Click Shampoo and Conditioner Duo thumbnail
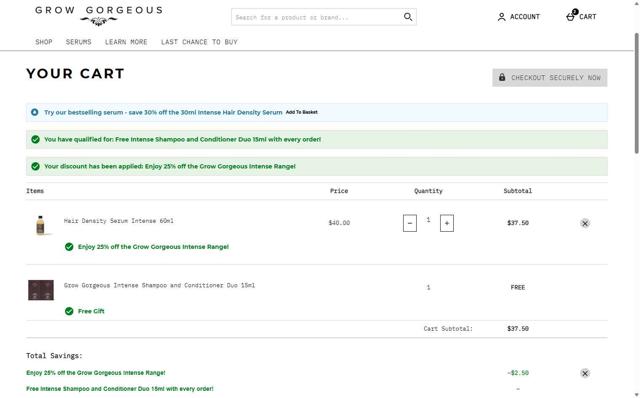The height and width of the screenshot is (398, 640). coord(41,290)
